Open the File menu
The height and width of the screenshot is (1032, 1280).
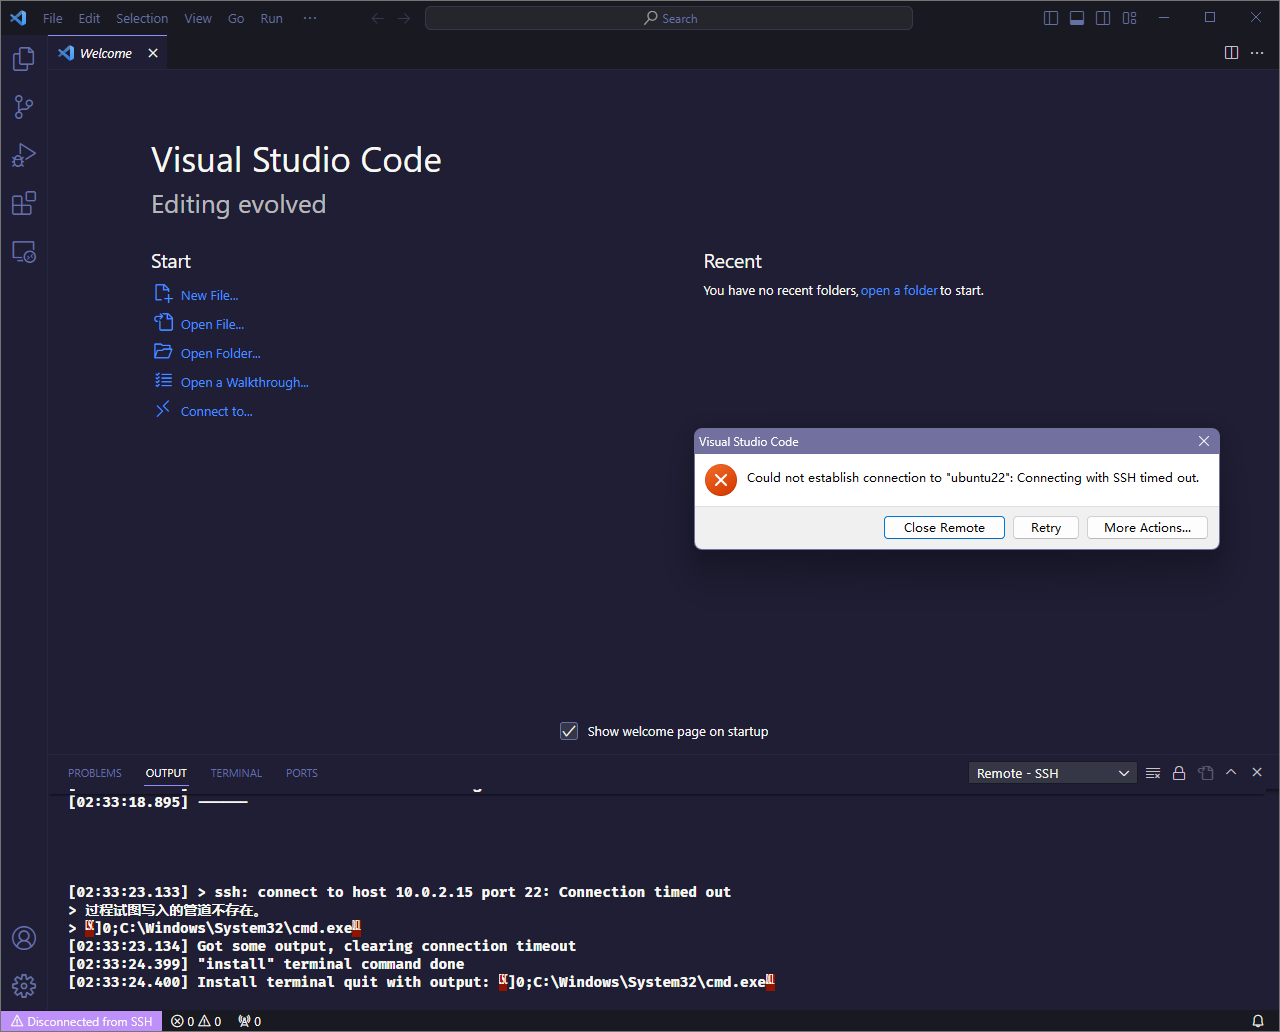click(x=53, y=18)
